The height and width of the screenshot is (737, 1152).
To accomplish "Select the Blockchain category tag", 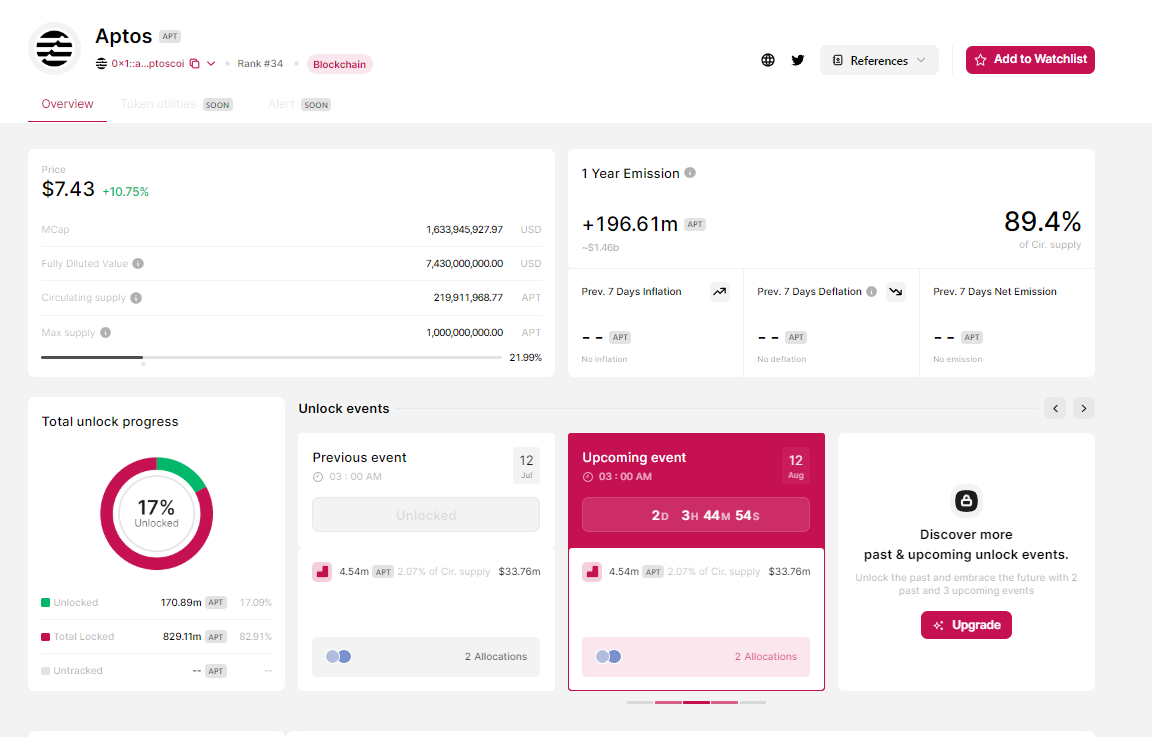I will 339,64.
